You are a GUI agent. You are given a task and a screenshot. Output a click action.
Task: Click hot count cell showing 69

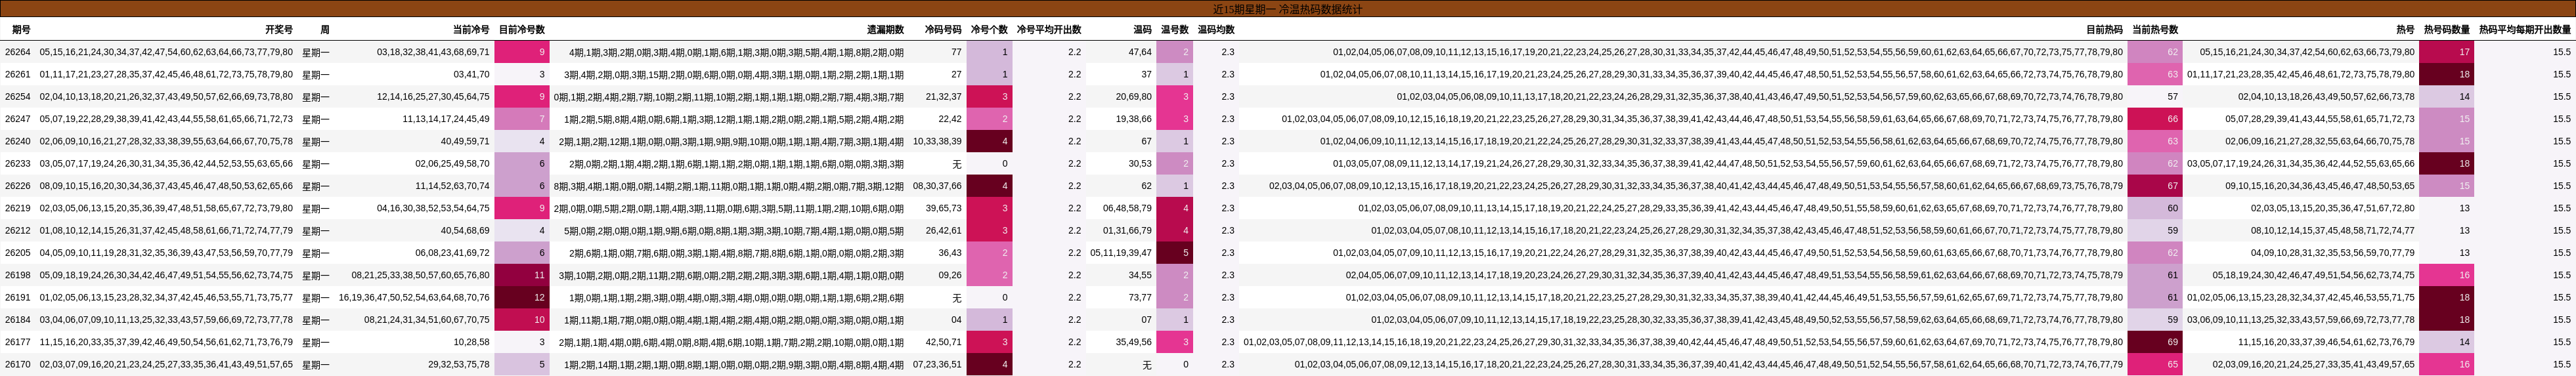(2155, 342)
